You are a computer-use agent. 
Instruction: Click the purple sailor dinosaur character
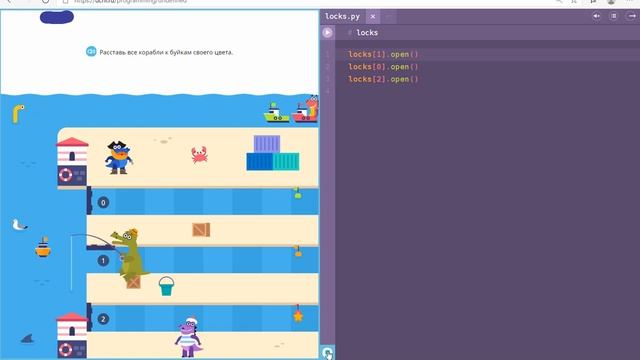(x=188, y=338)
